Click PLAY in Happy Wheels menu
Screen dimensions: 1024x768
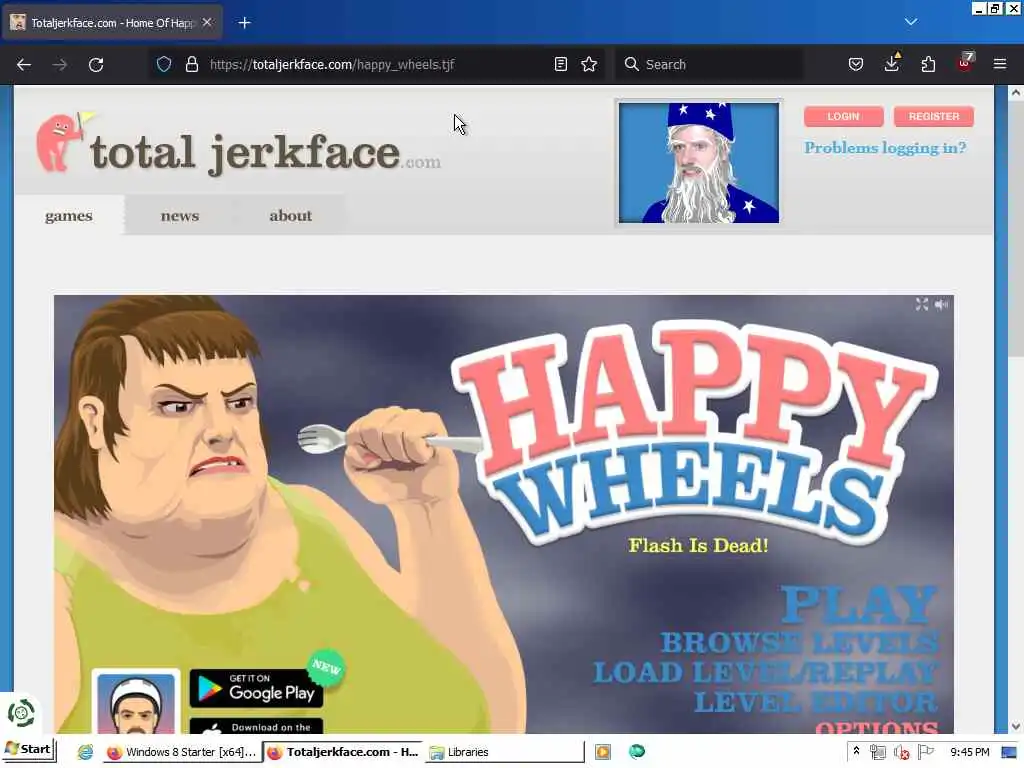(x=859, y=604)
